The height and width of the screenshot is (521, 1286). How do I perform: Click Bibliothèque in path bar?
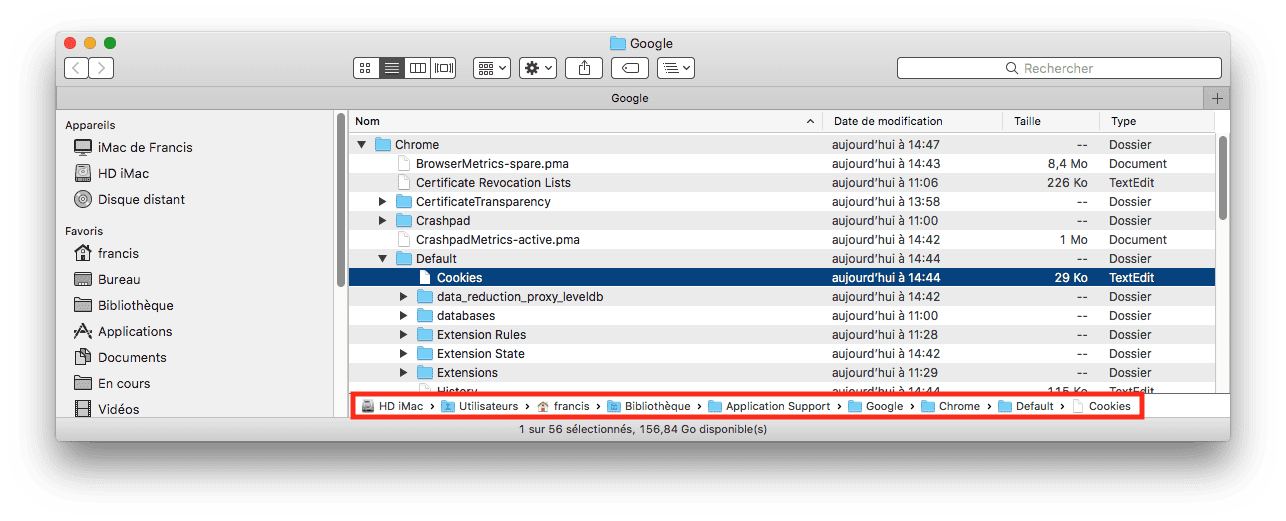[x=648, y=407]
